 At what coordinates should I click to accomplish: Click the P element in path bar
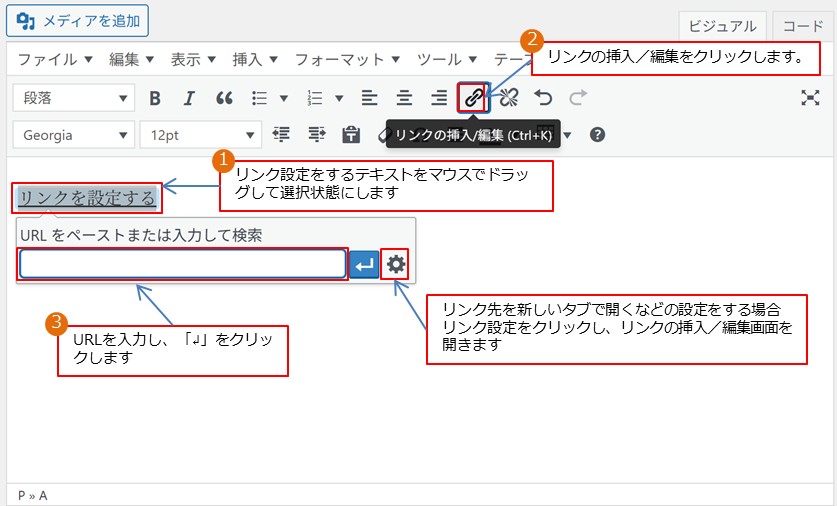click(x=21, y=496)
